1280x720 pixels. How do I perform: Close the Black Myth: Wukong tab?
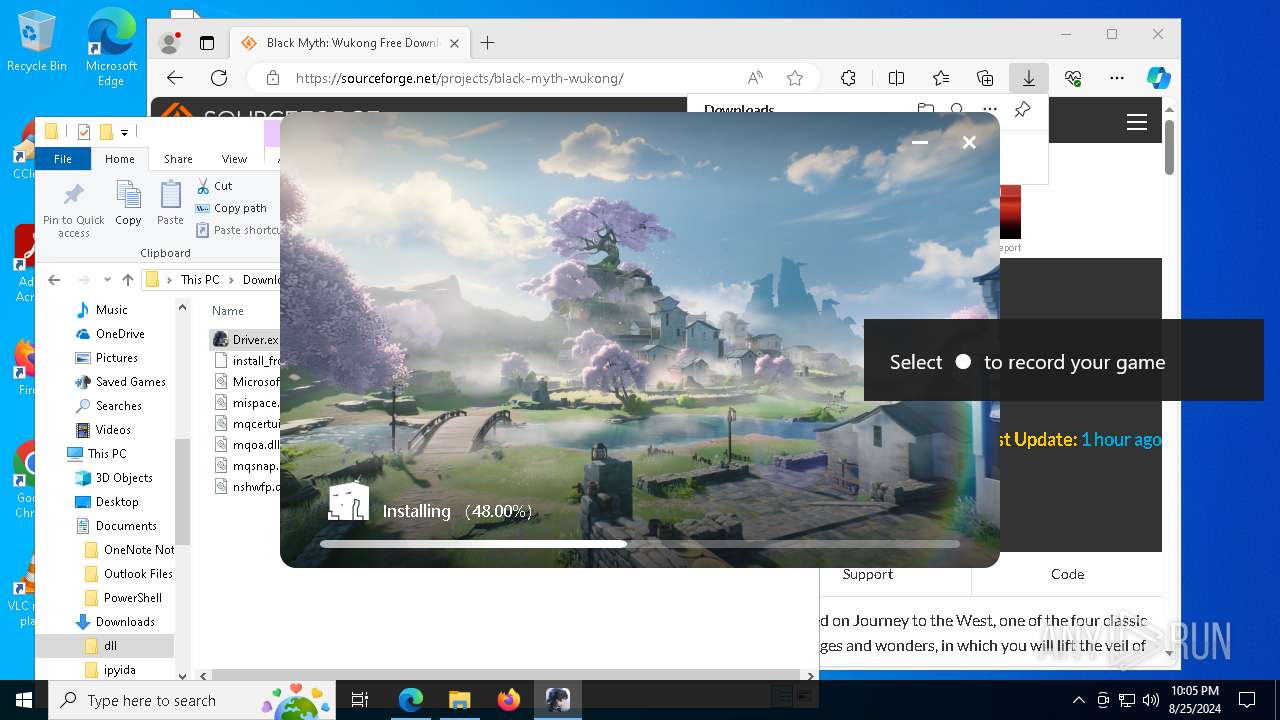[455, 43]
